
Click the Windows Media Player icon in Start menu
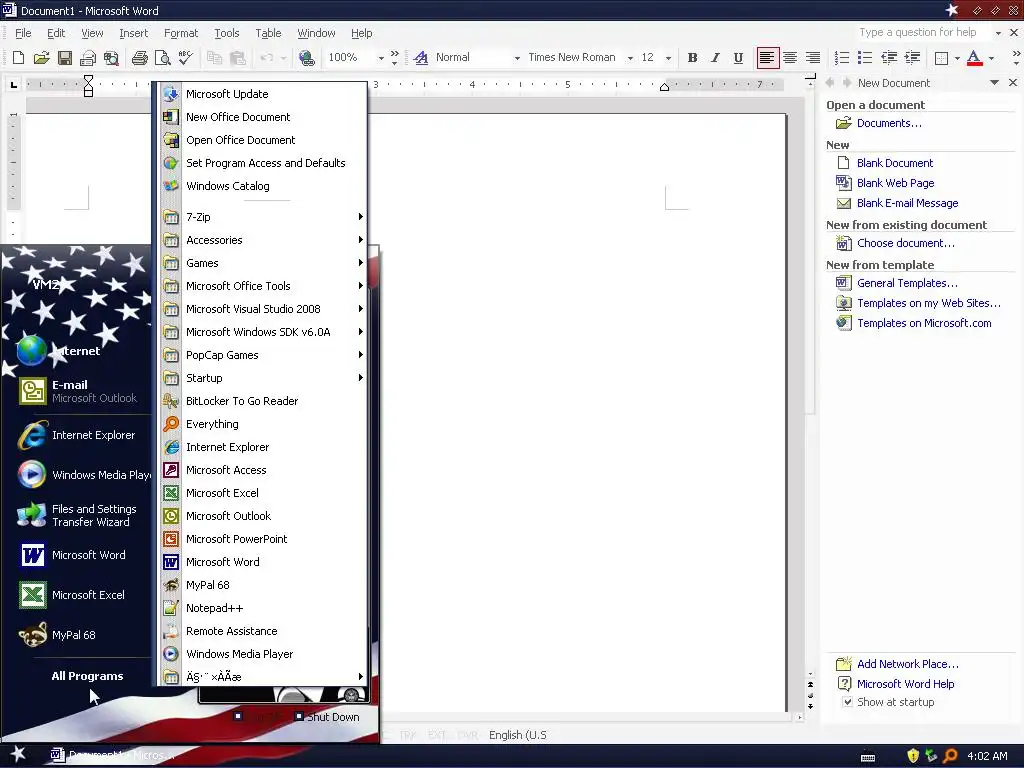(32, 475)
